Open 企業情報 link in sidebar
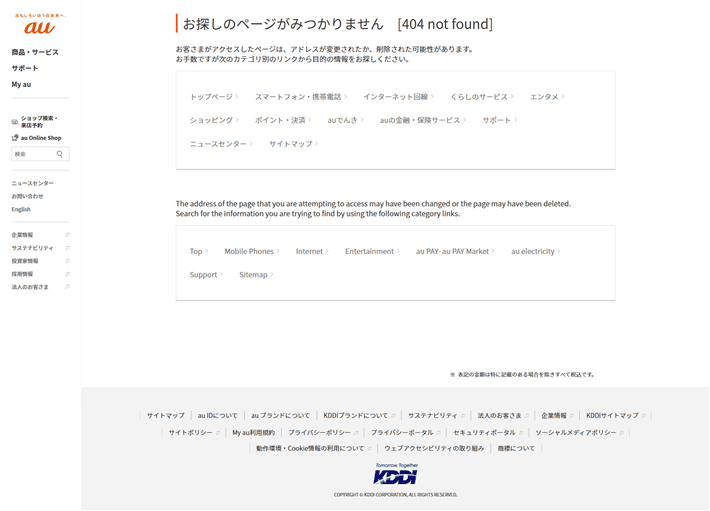710x511 pixels. coord(22,235)
